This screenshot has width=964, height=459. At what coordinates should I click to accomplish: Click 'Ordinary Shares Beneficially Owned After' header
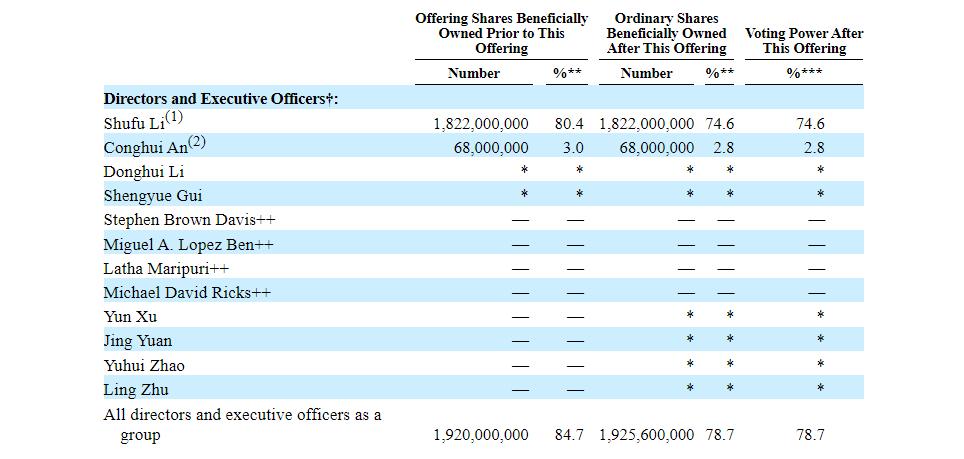(x=666, y=33)
